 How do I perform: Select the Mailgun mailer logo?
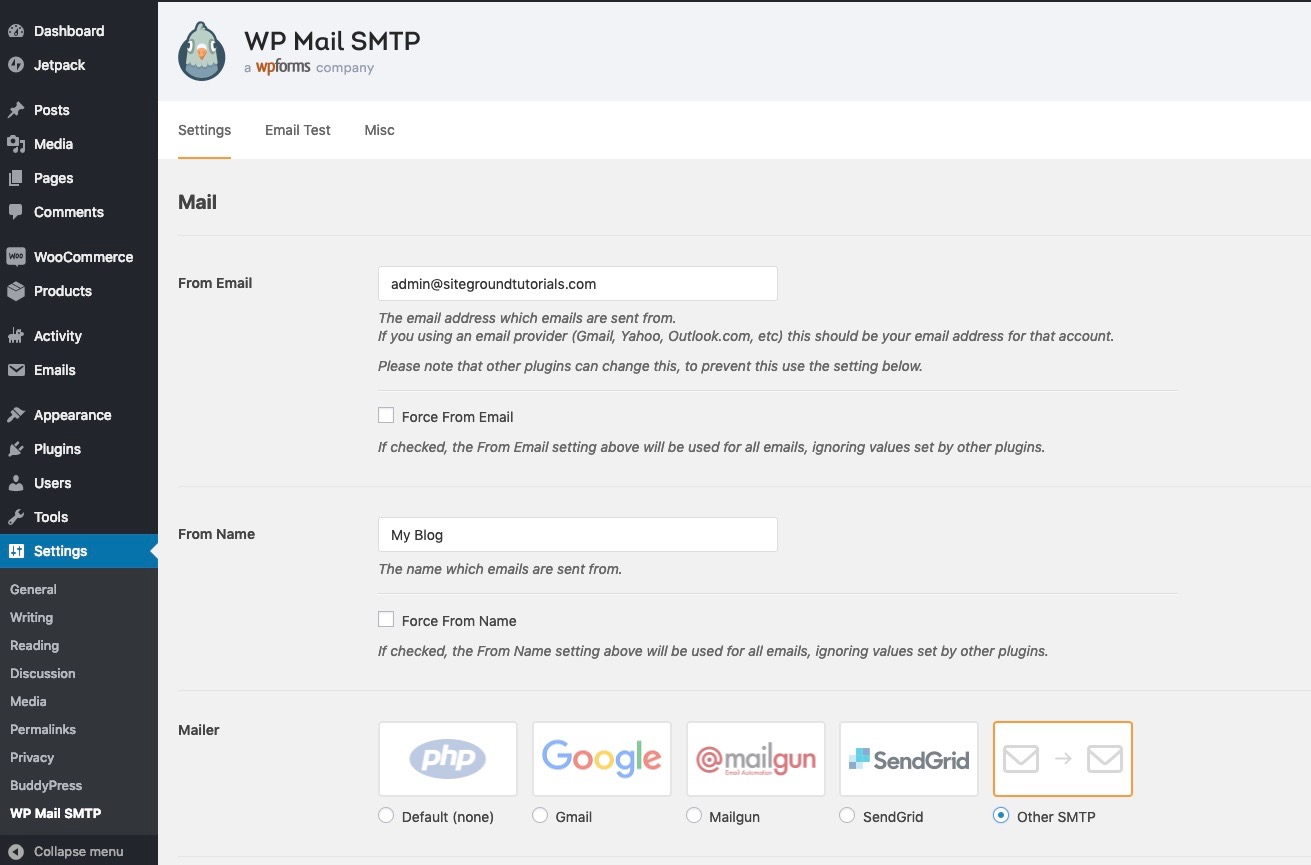(x=755, y=758)
